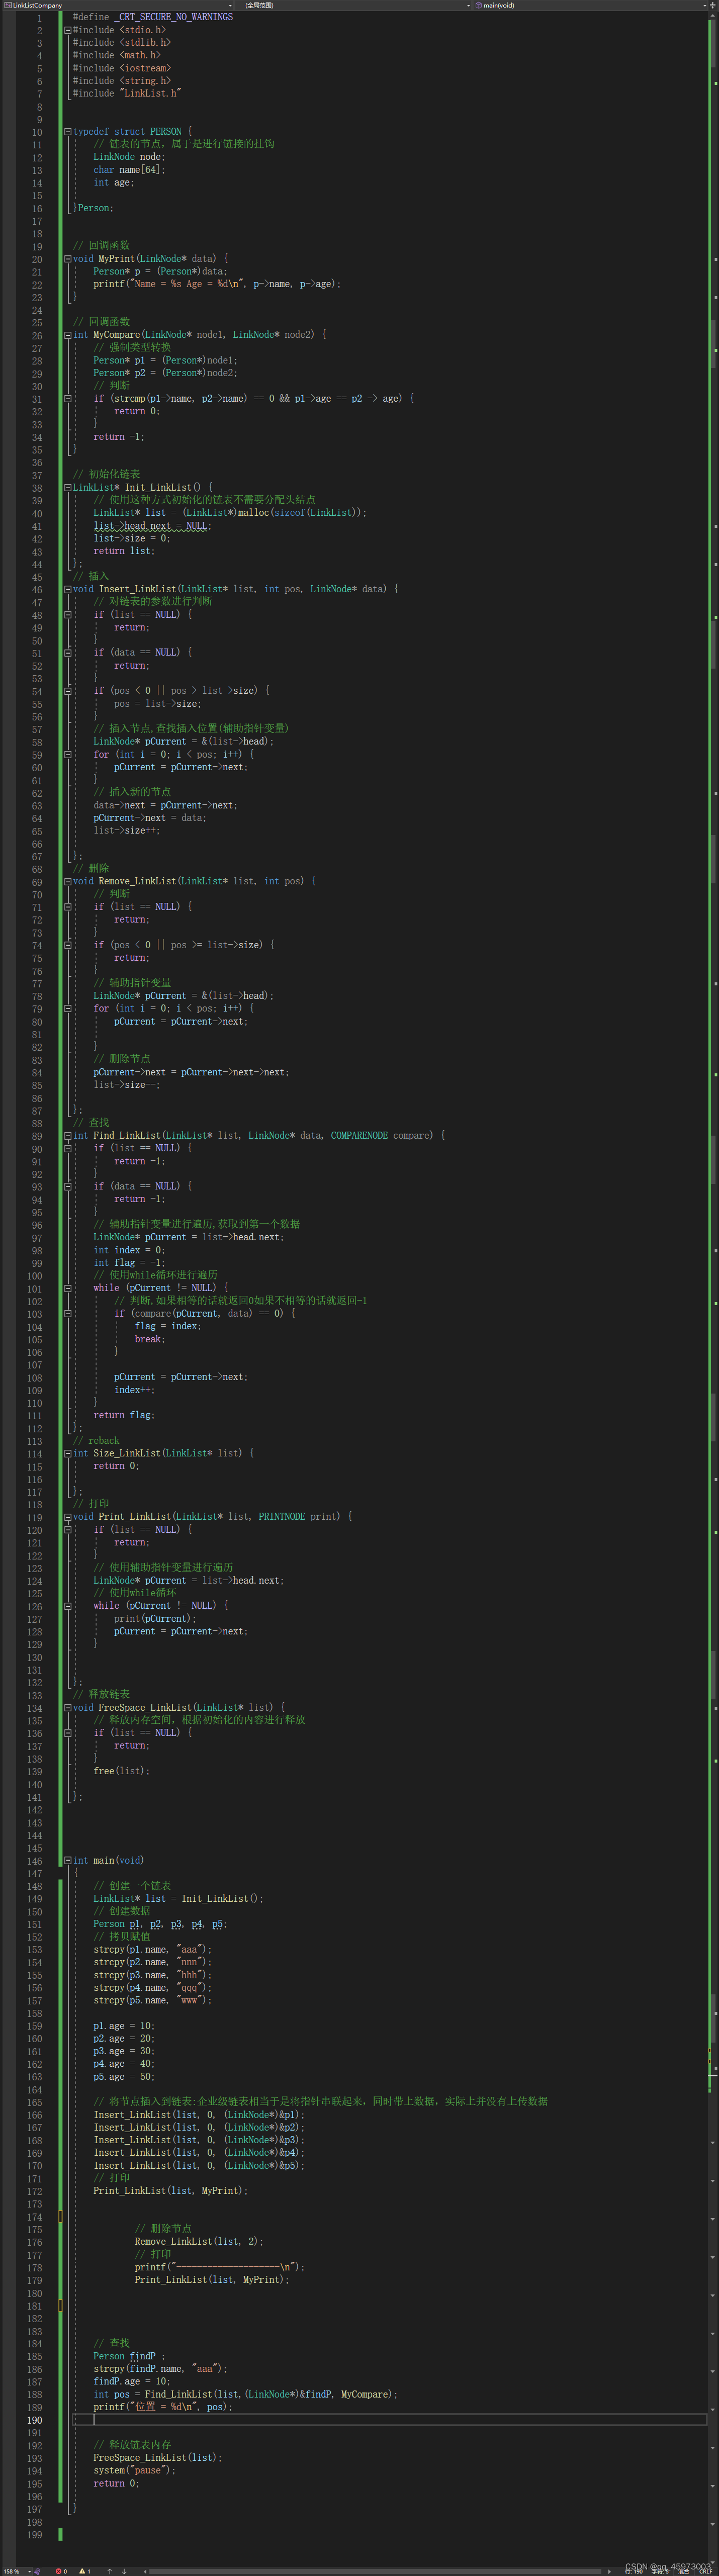The width and height of the screenshot is (719, 2576).
Task: Click 'return flag;' in Find_LinkList
Action: point(124,1415)
